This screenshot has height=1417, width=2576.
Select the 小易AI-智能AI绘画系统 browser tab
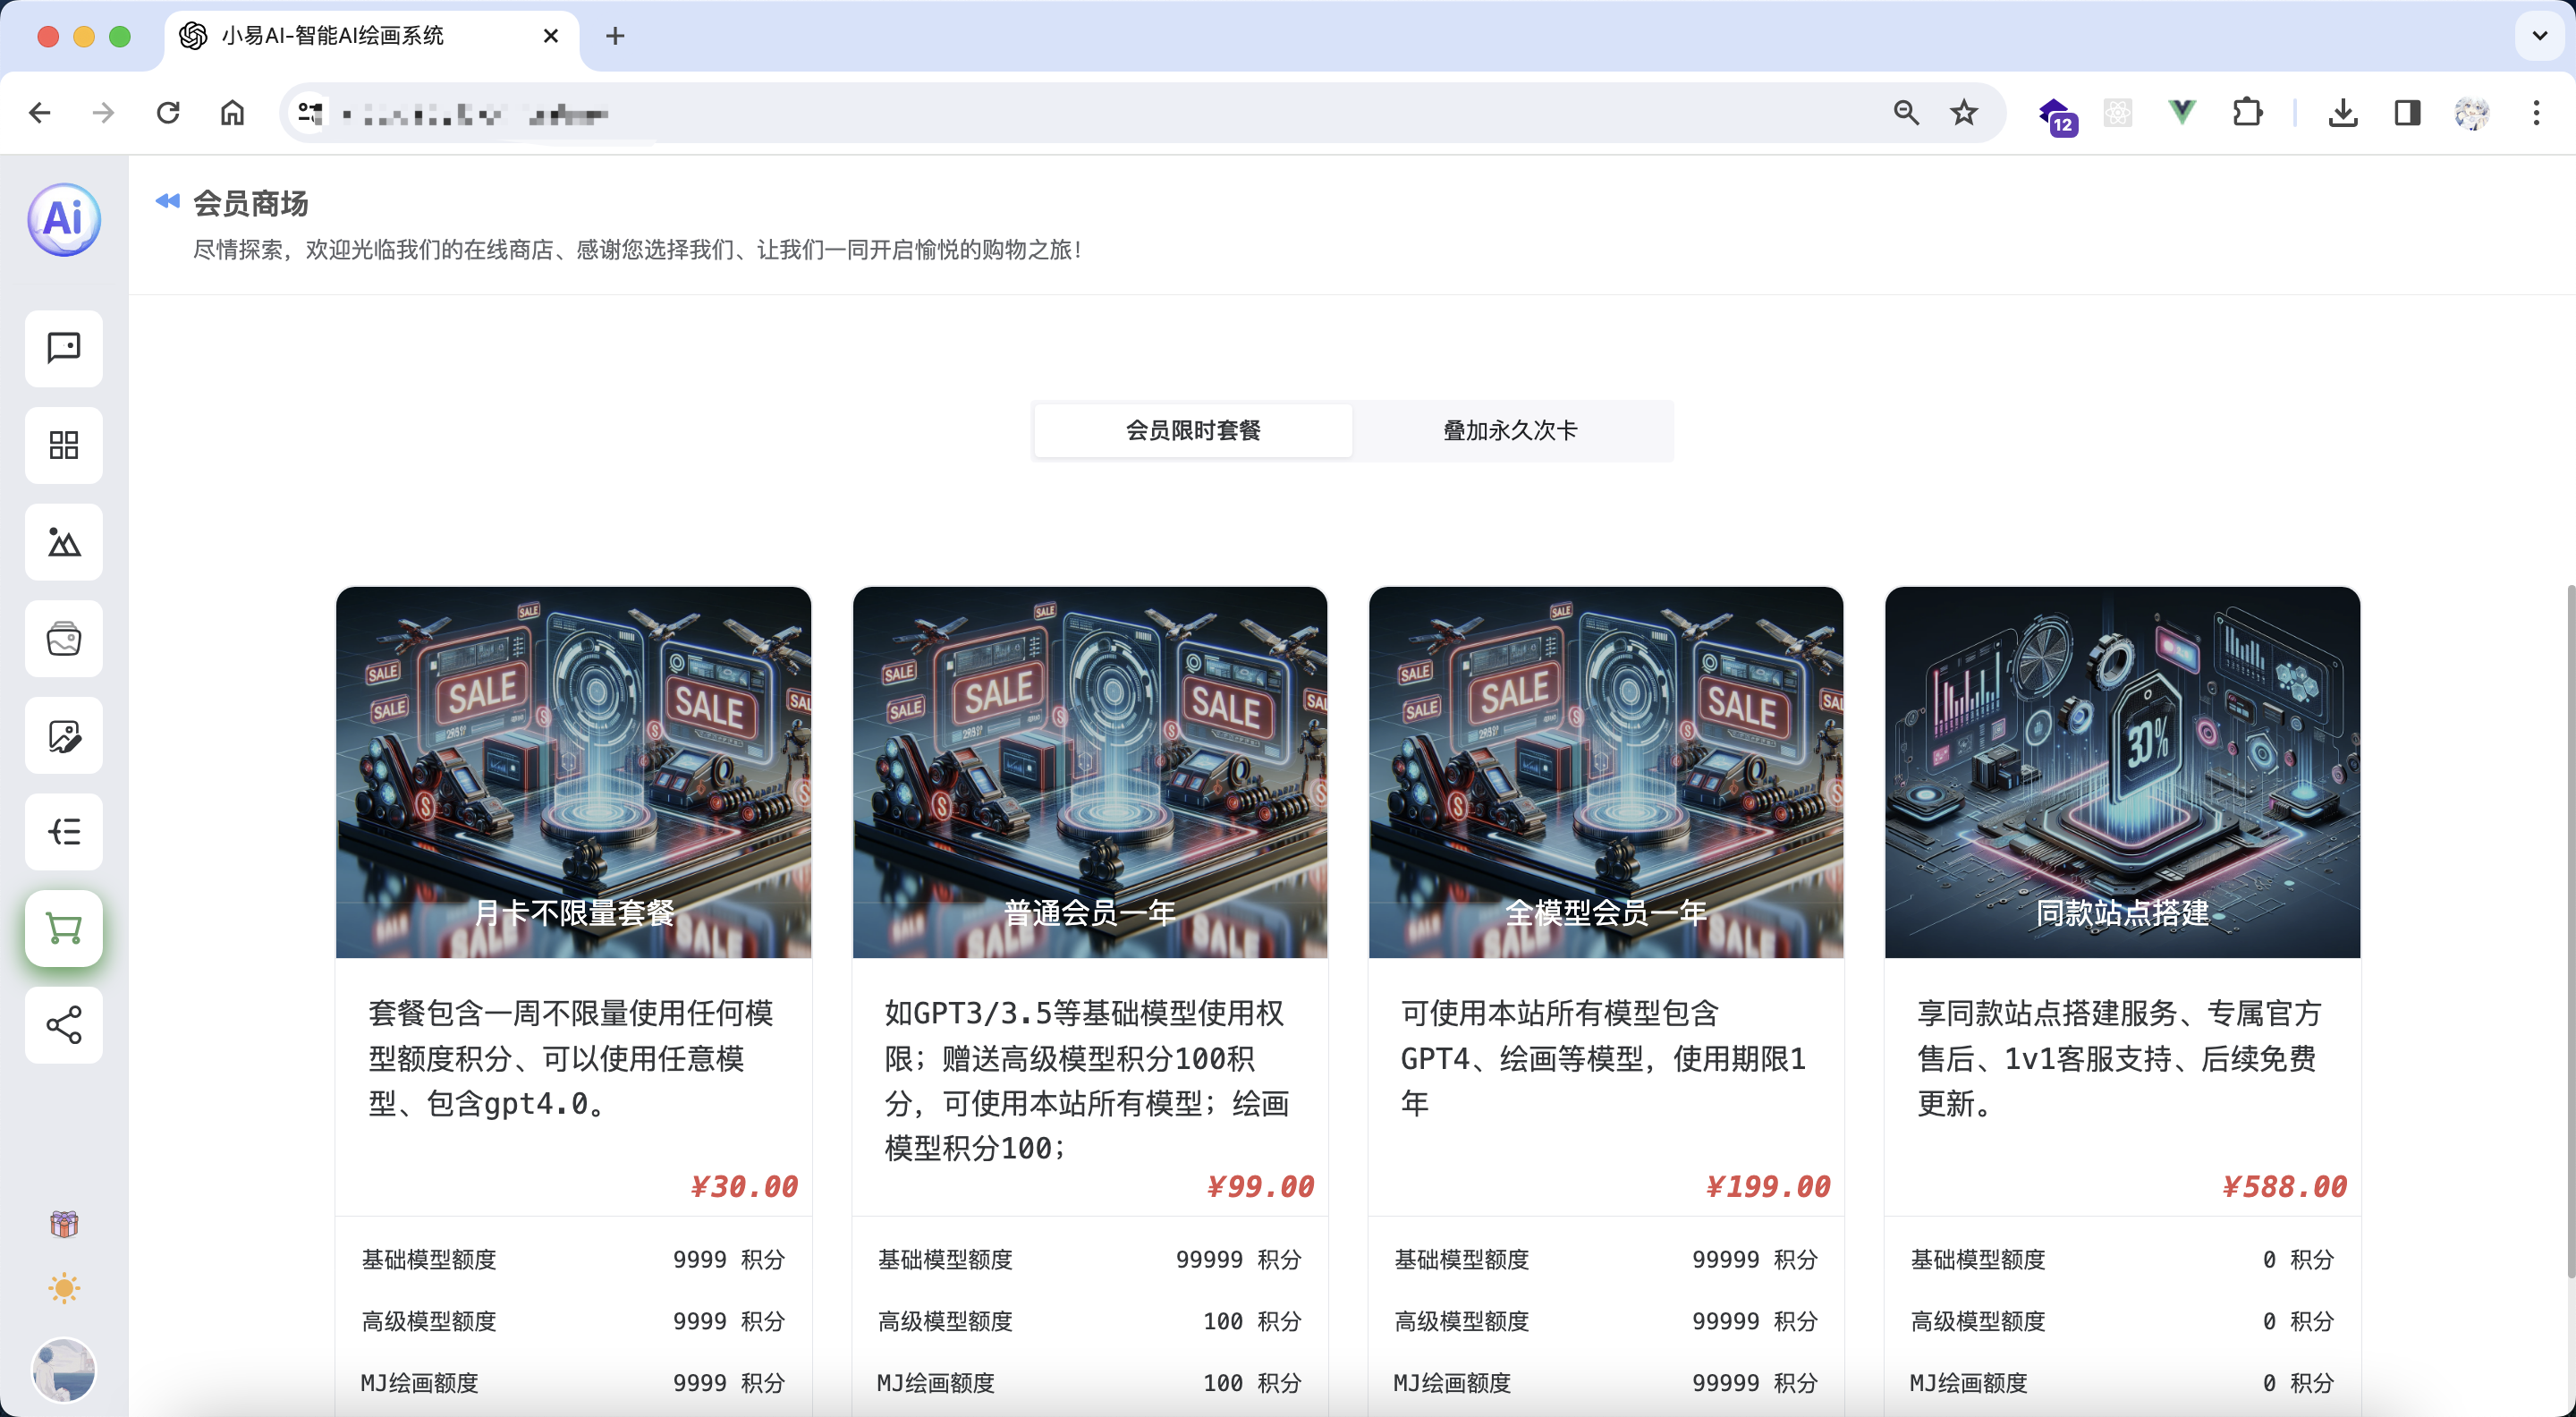click(370, 36)
